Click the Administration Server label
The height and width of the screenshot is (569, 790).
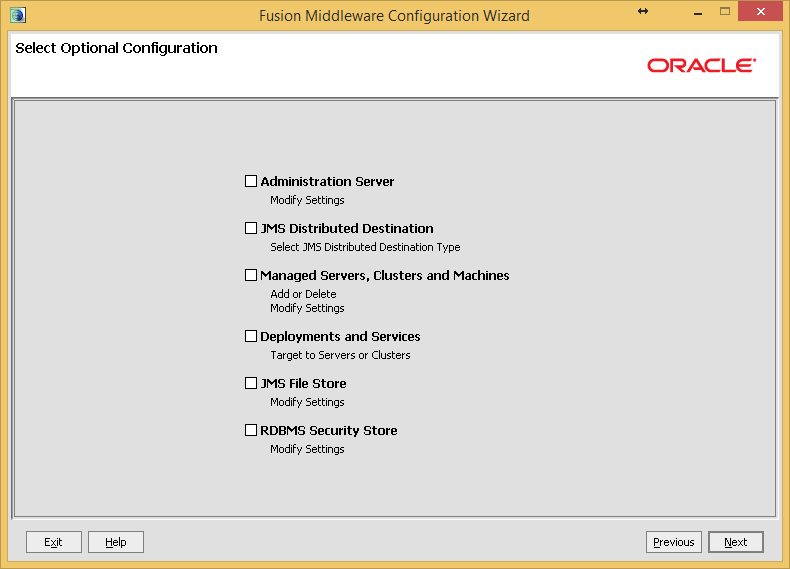[327, 181]
